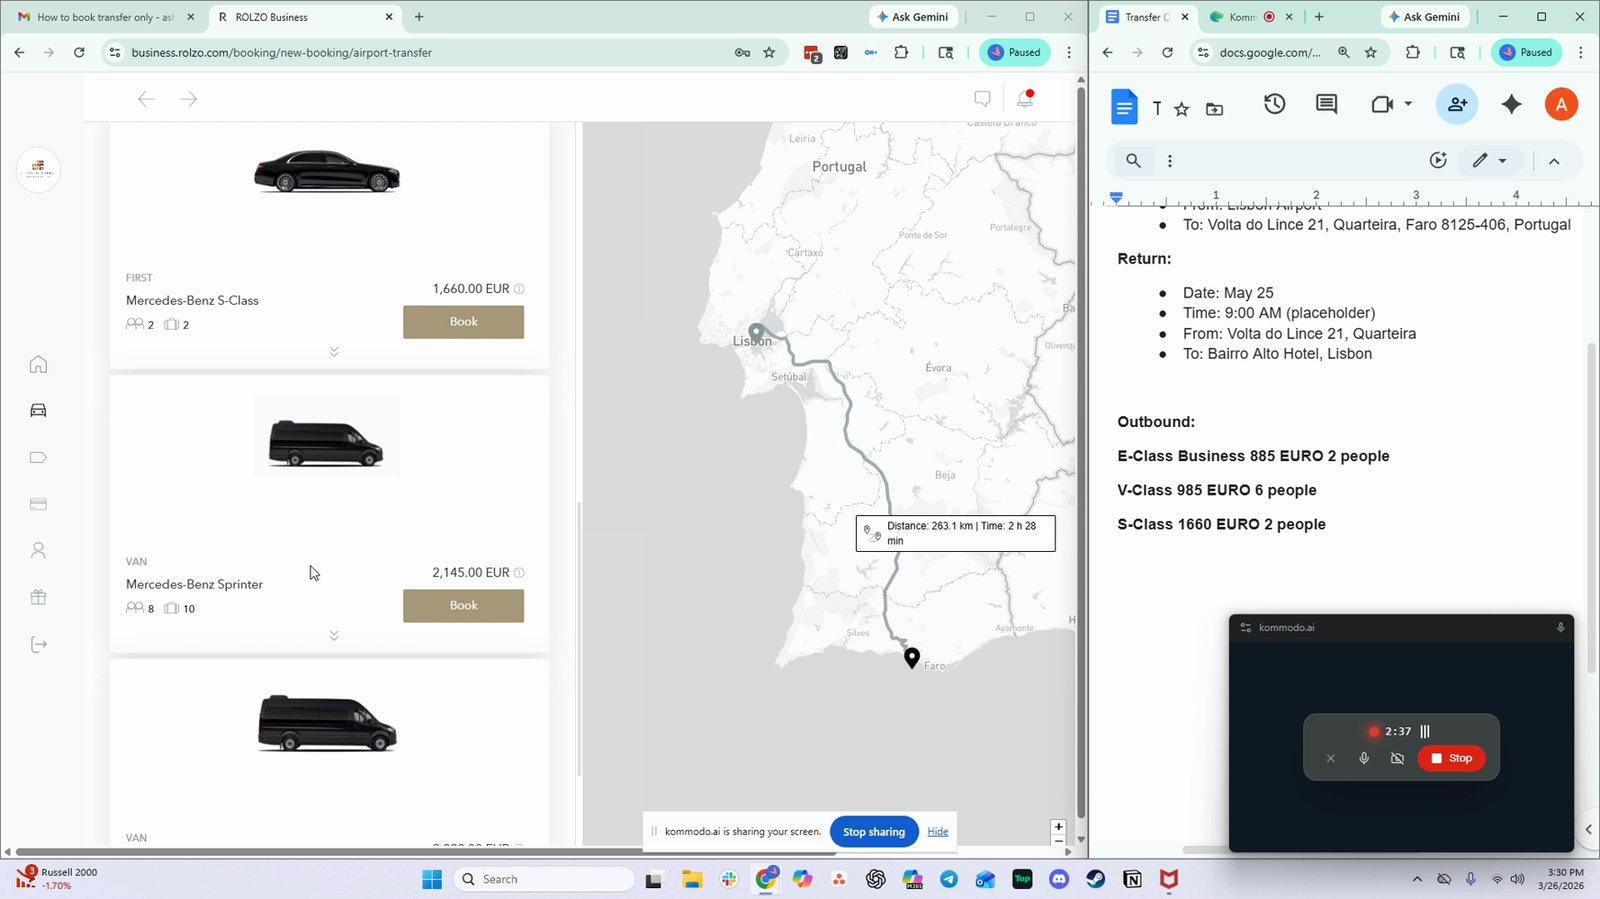Open Gemini sparkle in Google Docs toolbar
1600x899 pixels.
pyautogui.click(x=1511, y=104)
